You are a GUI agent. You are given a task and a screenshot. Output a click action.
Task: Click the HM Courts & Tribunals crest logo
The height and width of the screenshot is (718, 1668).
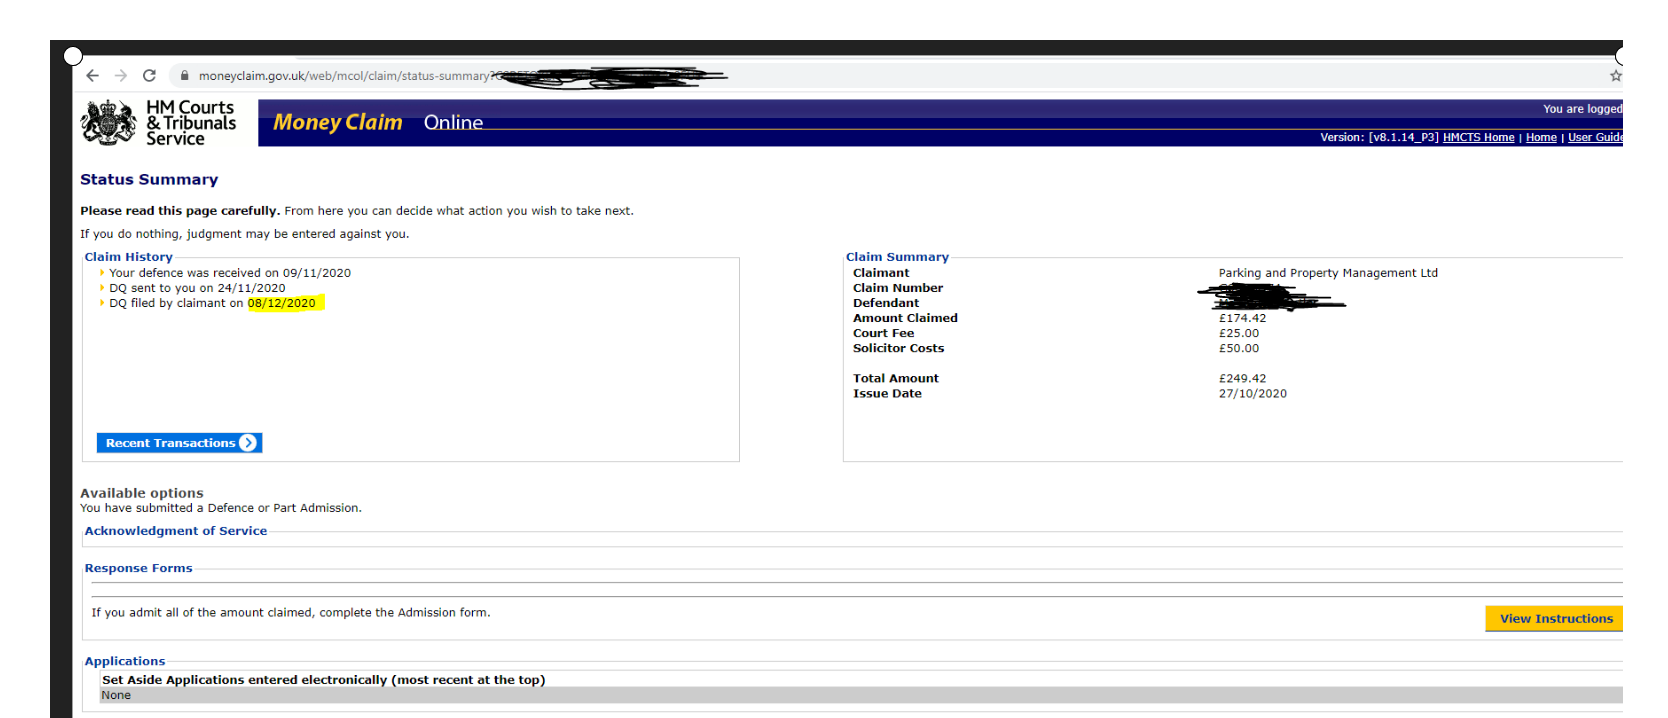pos(108,123)
